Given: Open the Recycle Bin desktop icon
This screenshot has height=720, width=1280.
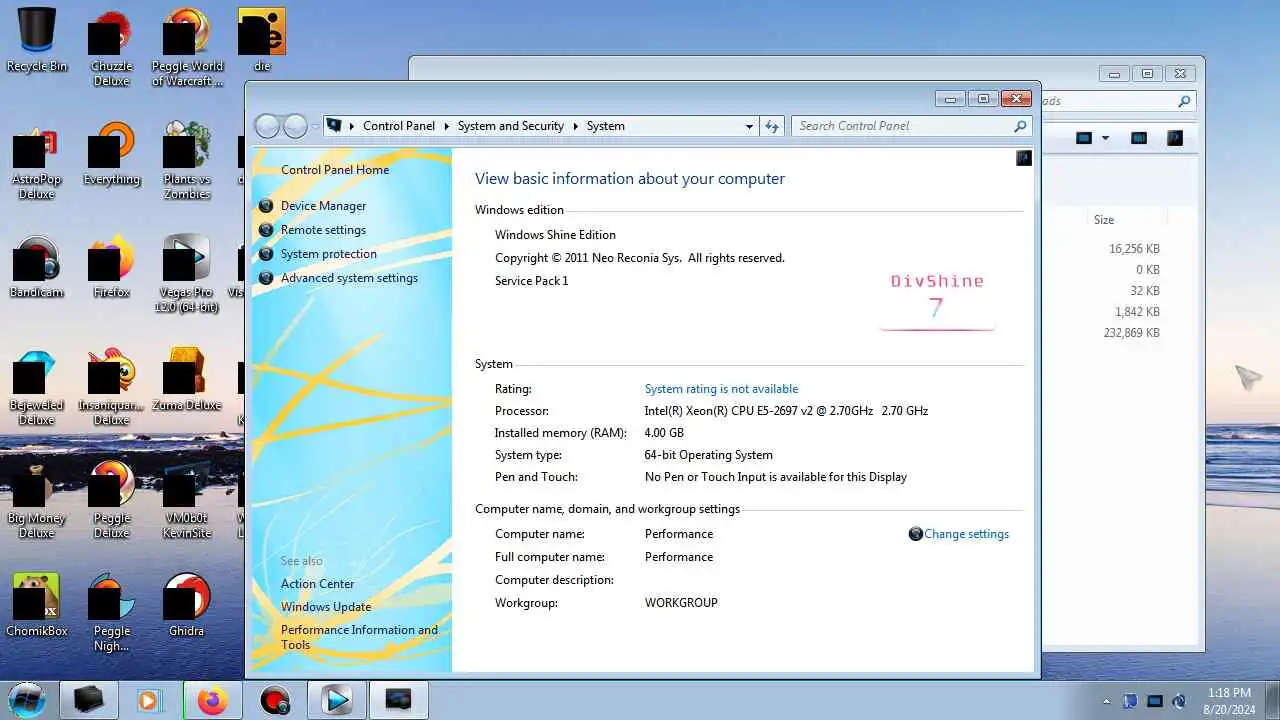Looking at the screenshot, I should tap(37, 40).
